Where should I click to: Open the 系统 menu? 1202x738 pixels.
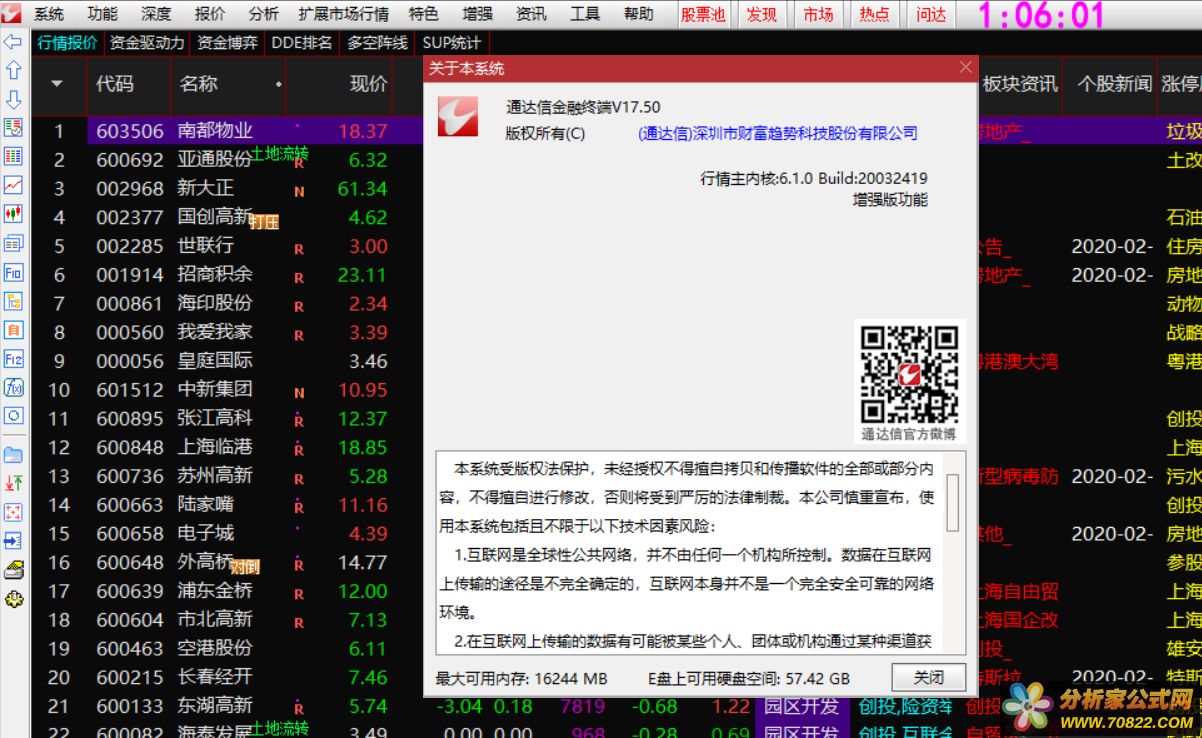pyautogui.click(x=49, y=14)
